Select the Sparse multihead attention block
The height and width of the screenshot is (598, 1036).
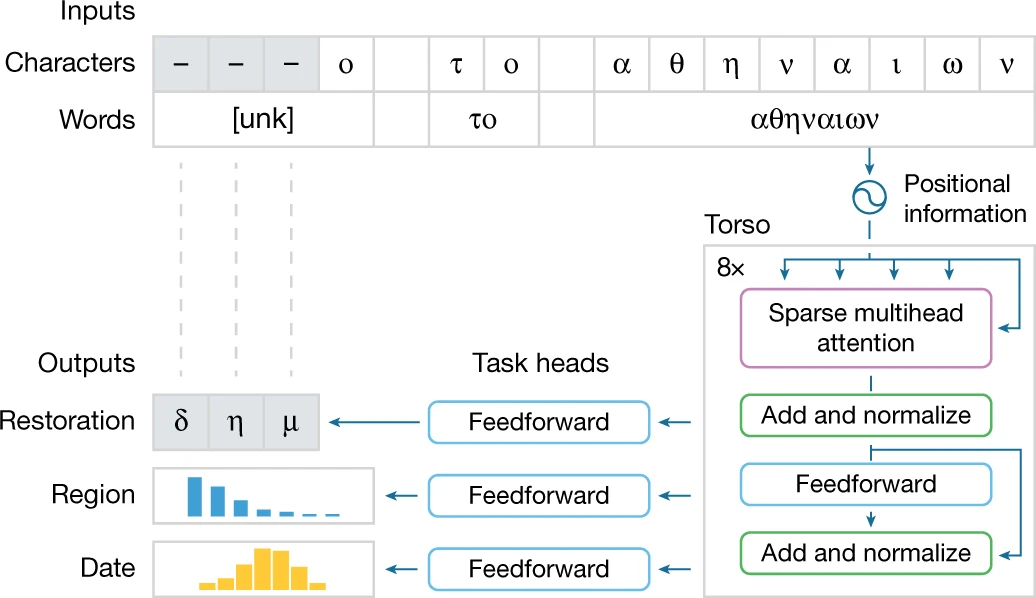click(x=866, y=328)
